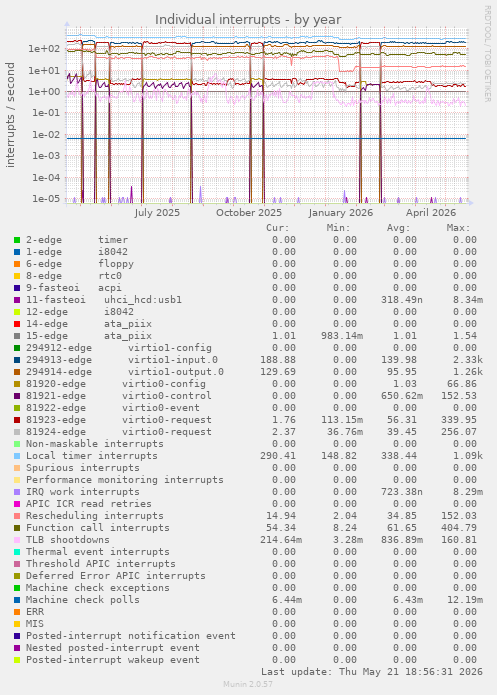Click the 'interrupts / second' axis label
The height and width of the screenshot is (695, 497).
coord(10,115)
